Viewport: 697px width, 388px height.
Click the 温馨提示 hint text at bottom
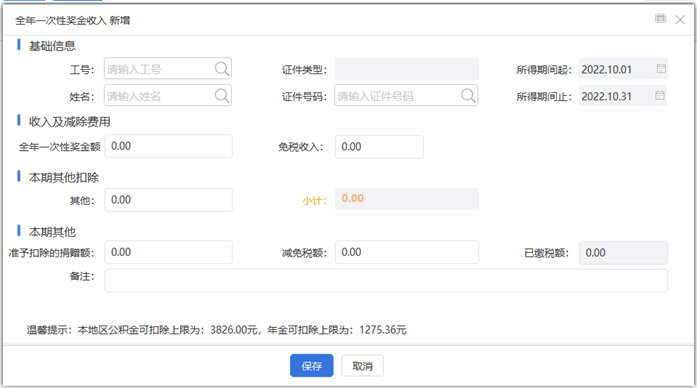(216, 330)
